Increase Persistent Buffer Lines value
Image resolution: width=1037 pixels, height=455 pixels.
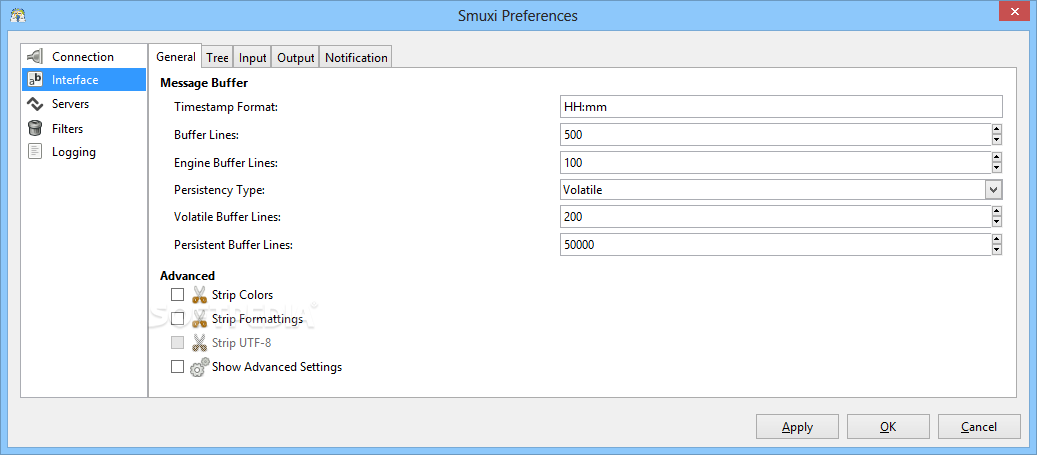coord(997,239)
